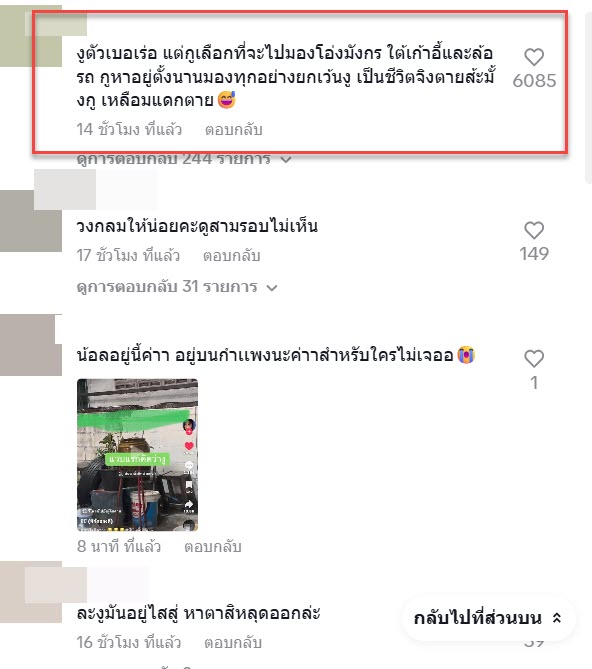Open blurred username above วงกลมให้น่อยคะ comment
Viewport: 592px width, 669px height.
pyautogui.click(x=96, y=189)
